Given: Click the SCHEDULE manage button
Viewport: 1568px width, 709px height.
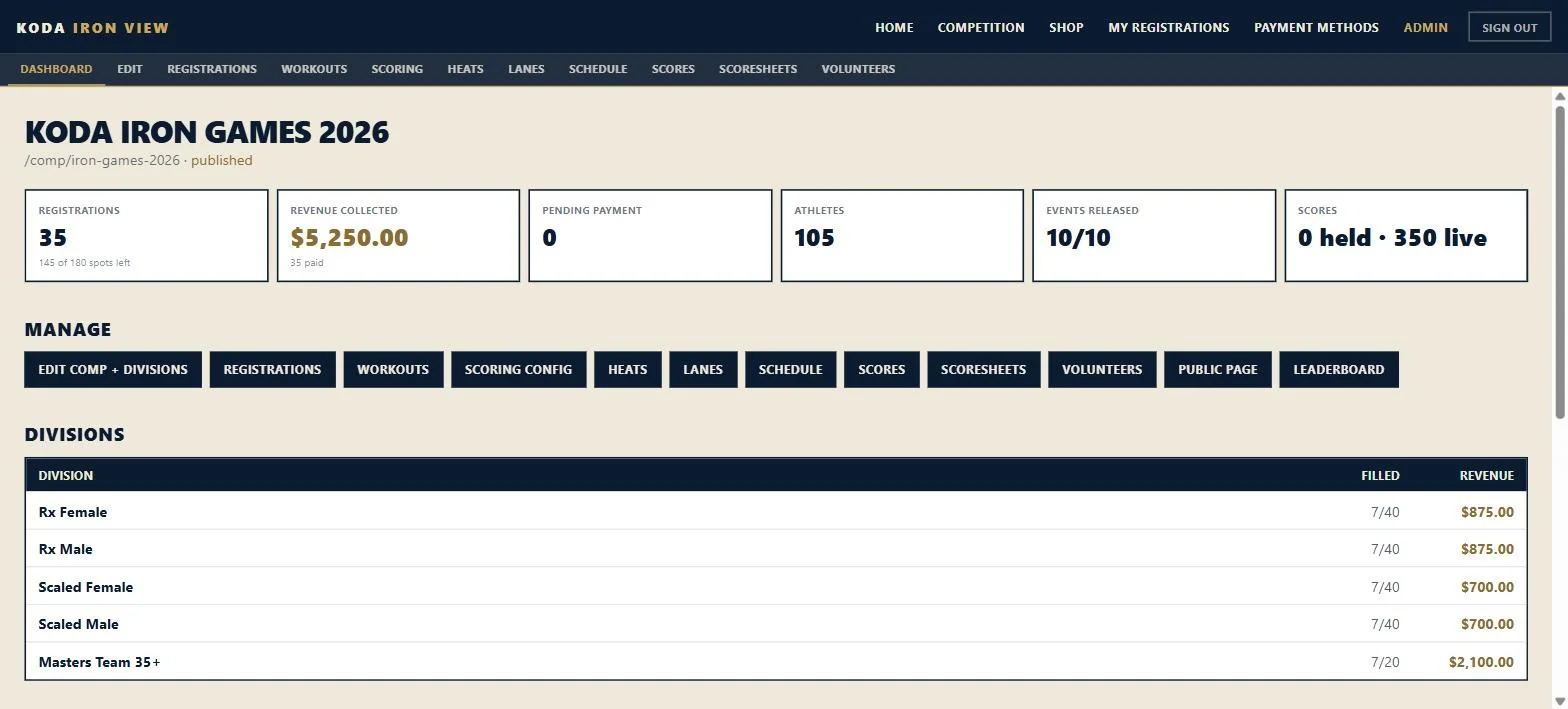Looking at the screenshot, I should click(x=790, y=369).
